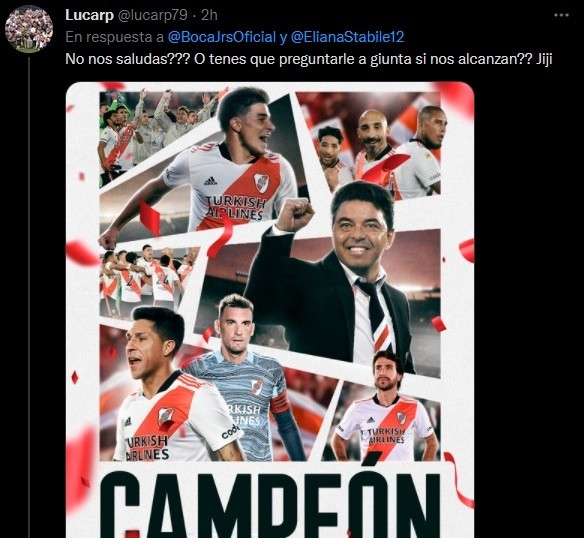
Task: Click Lucarp's round profile avatar
Action: (29, 29)
